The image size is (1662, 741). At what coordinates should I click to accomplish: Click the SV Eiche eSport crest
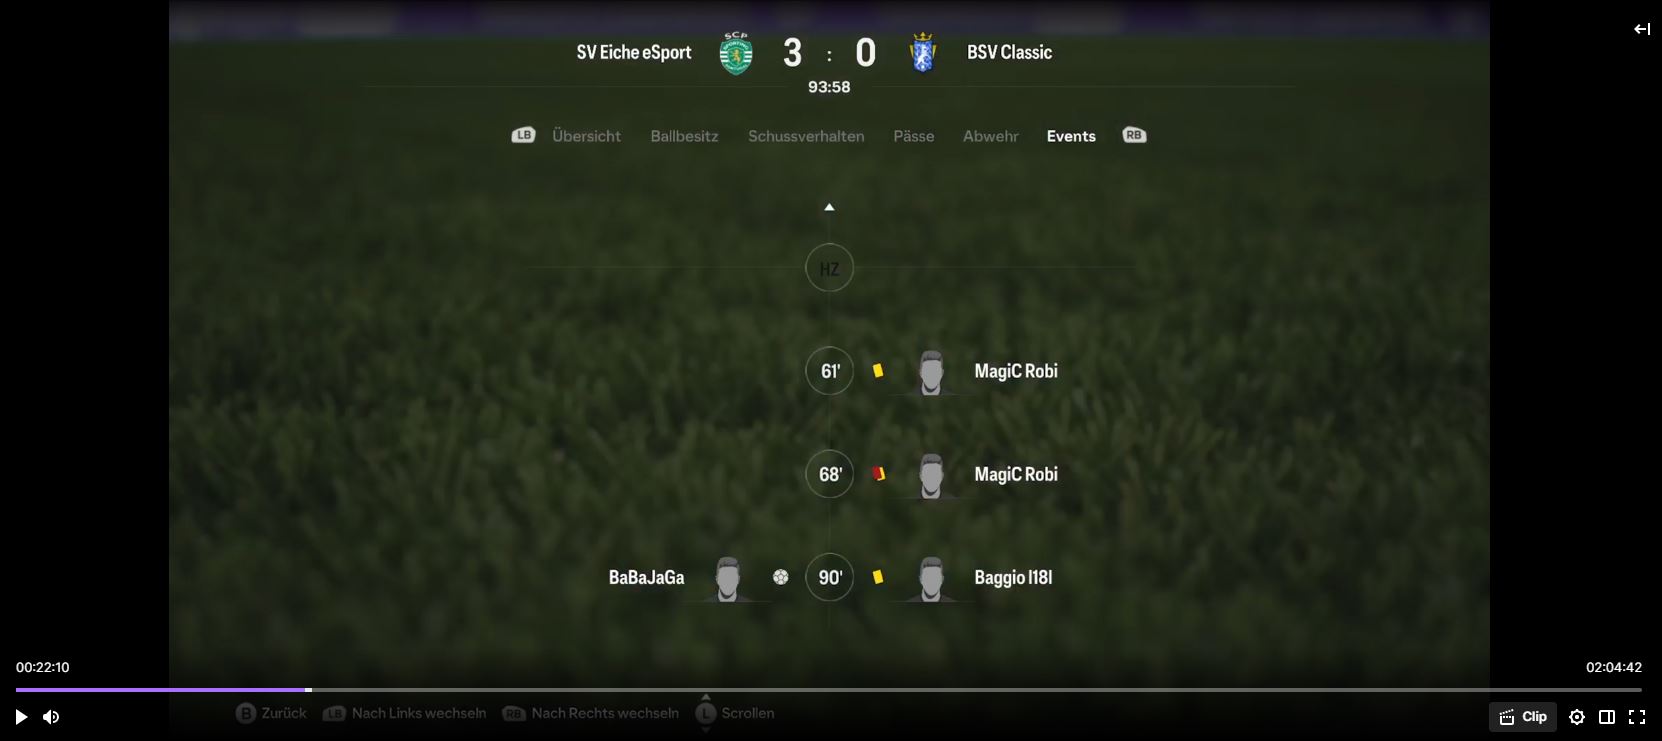[736, 53]
